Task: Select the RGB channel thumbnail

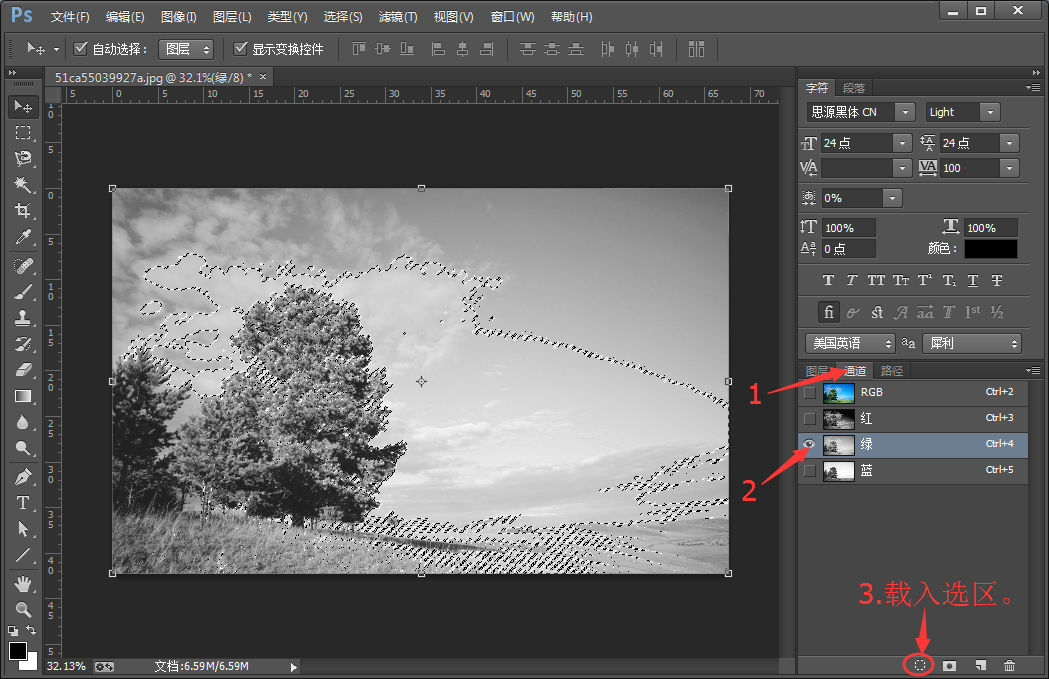Action: pos(839,393)
